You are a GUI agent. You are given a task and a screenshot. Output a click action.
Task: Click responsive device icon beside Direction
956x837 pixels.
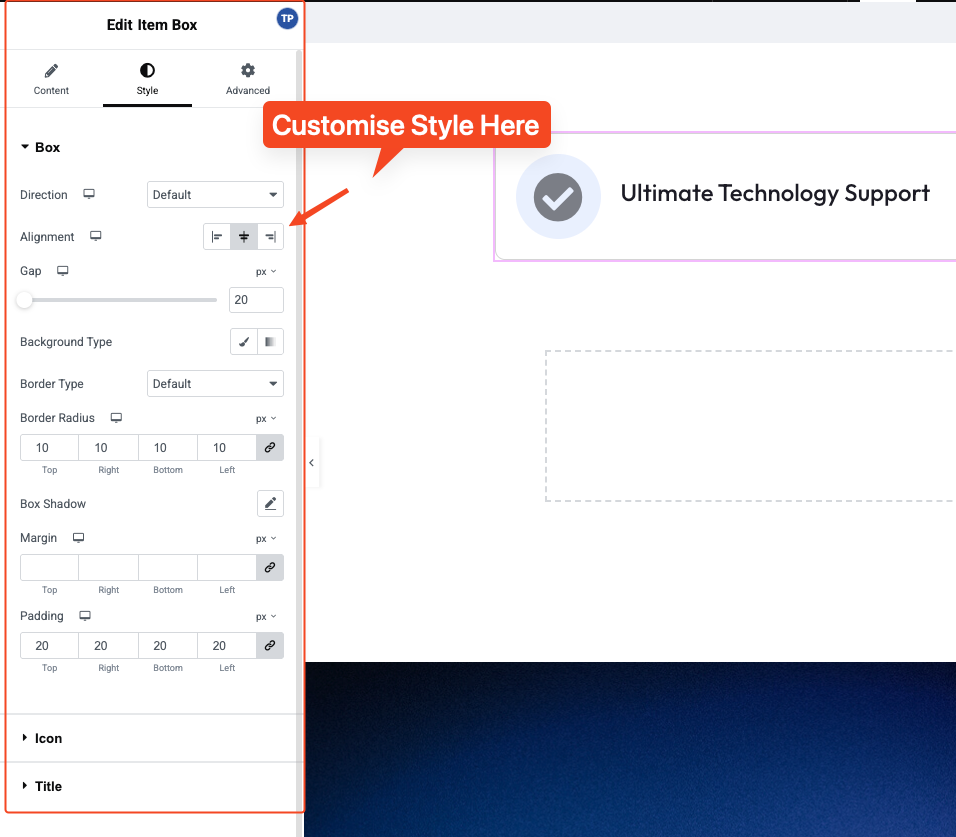click(x=89, y=195)
